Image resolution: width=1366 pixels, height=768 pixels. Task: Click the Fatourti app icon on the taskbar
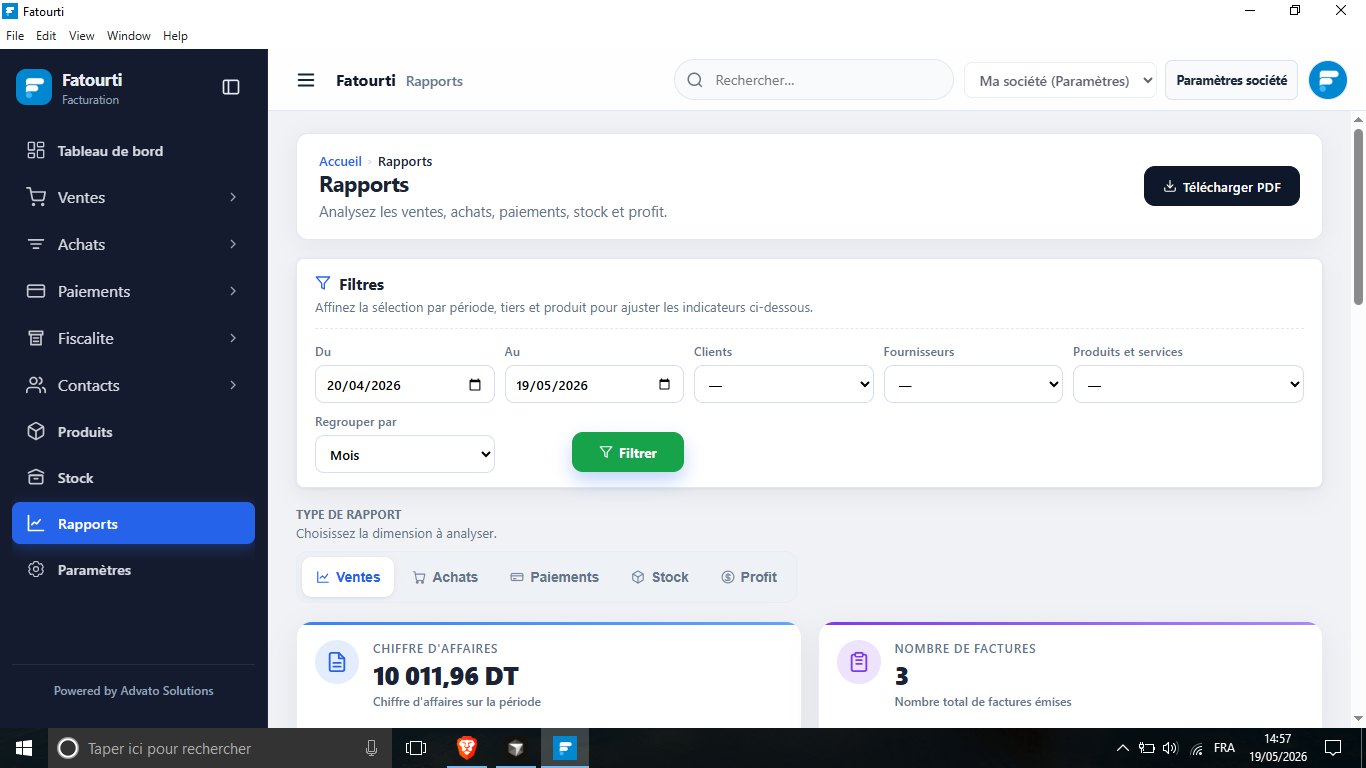pyautogui.click(x=565, y=748)
